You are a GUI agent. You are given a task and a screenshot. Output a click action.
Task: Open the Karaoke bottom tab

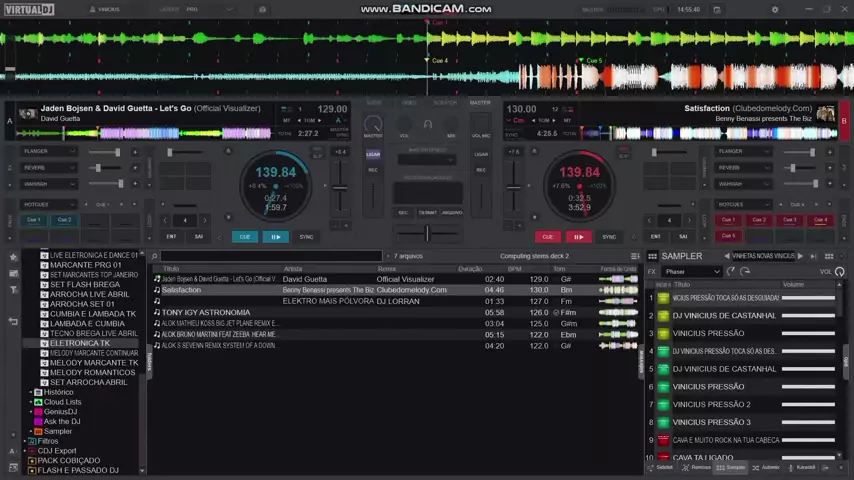coord(801,467)
